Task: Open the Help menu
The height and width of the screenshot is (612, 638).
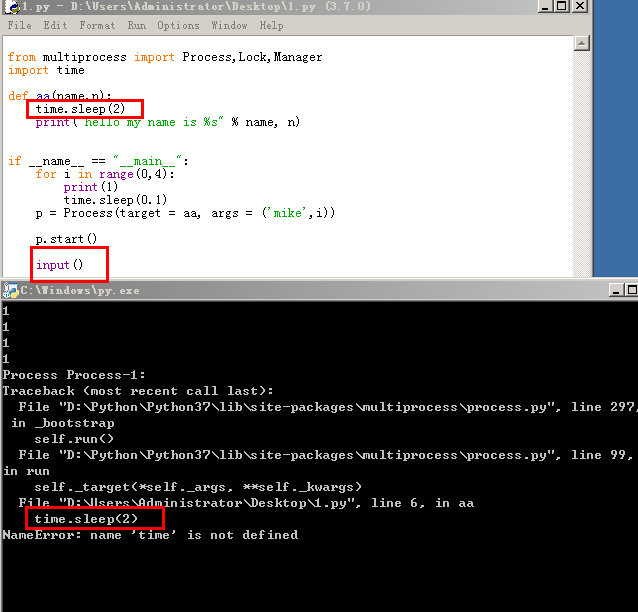Action: tap(271, 25)
